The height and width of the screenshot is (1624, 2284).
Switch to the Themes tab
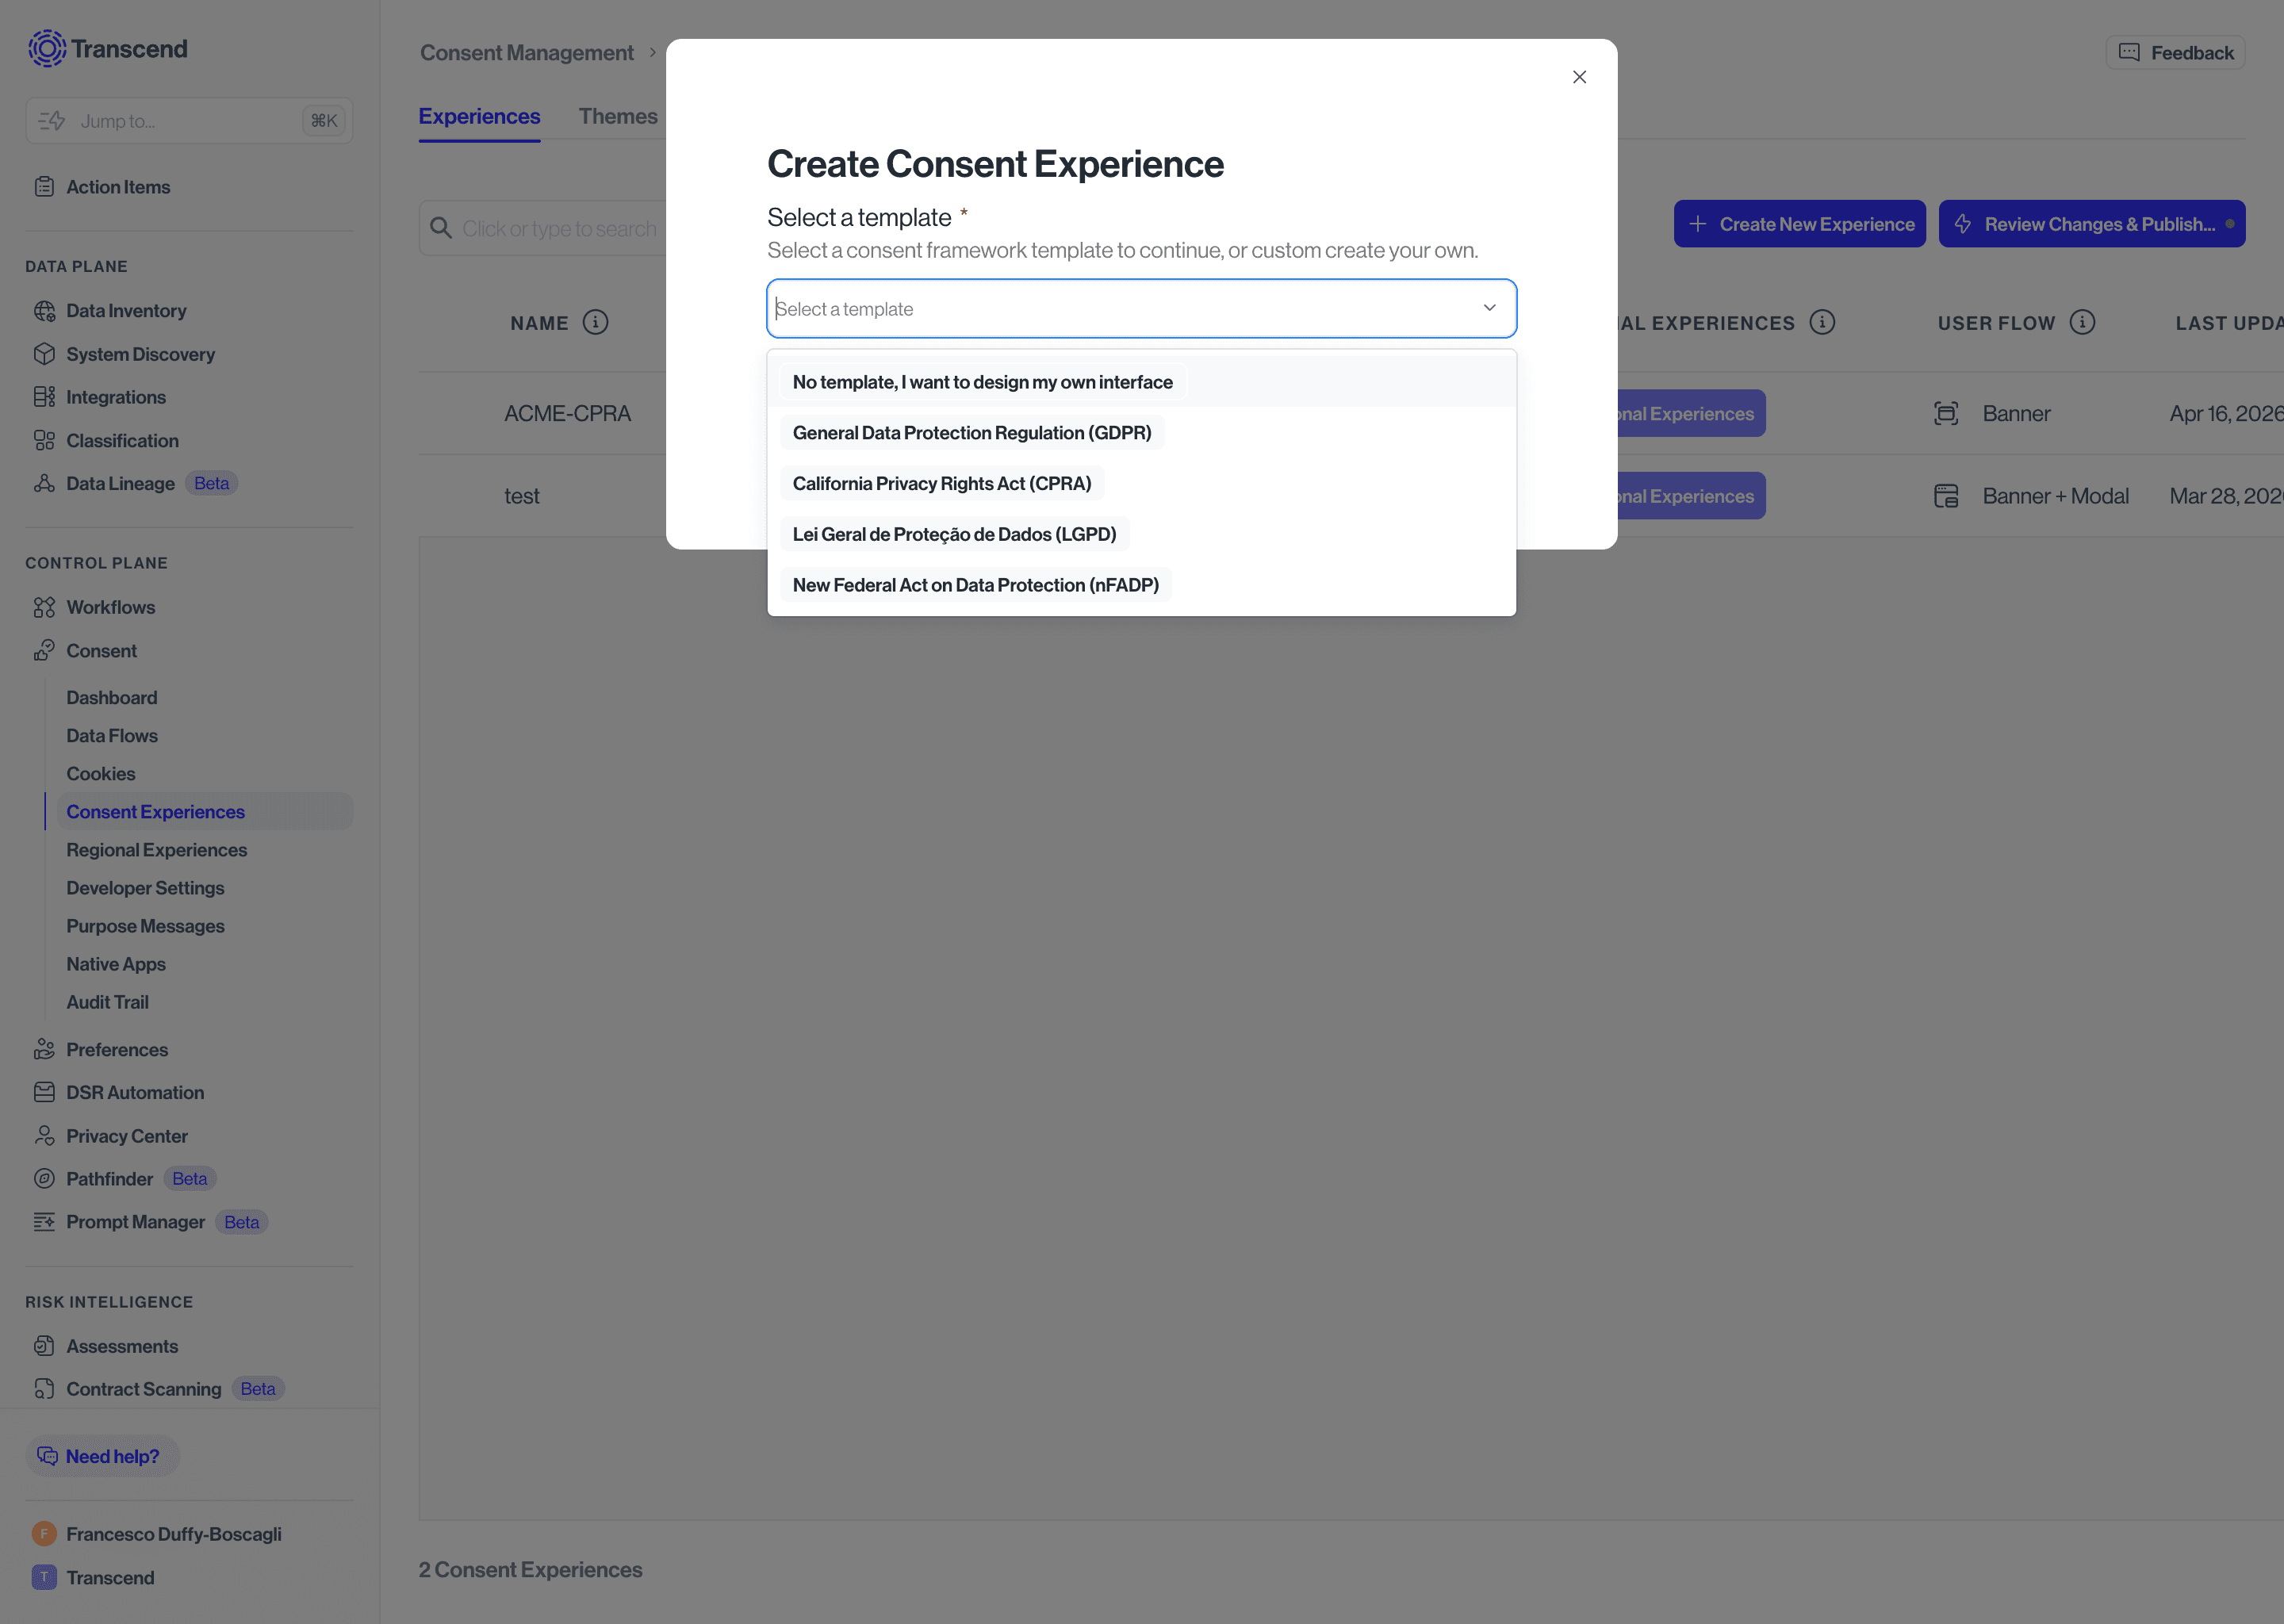(x=618, y=116)
